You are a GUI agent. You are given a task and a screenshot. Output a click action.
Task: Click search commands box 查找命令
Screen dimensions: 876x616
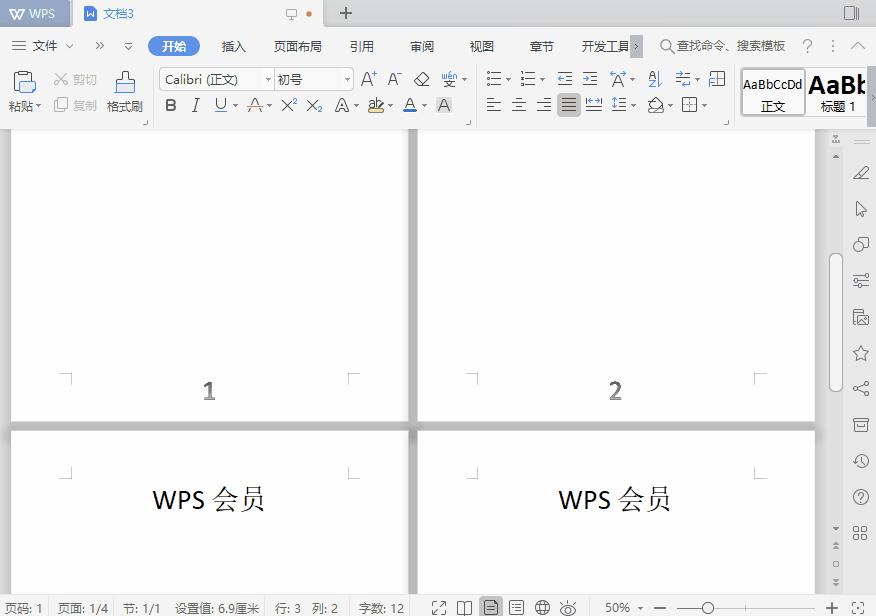722,46
